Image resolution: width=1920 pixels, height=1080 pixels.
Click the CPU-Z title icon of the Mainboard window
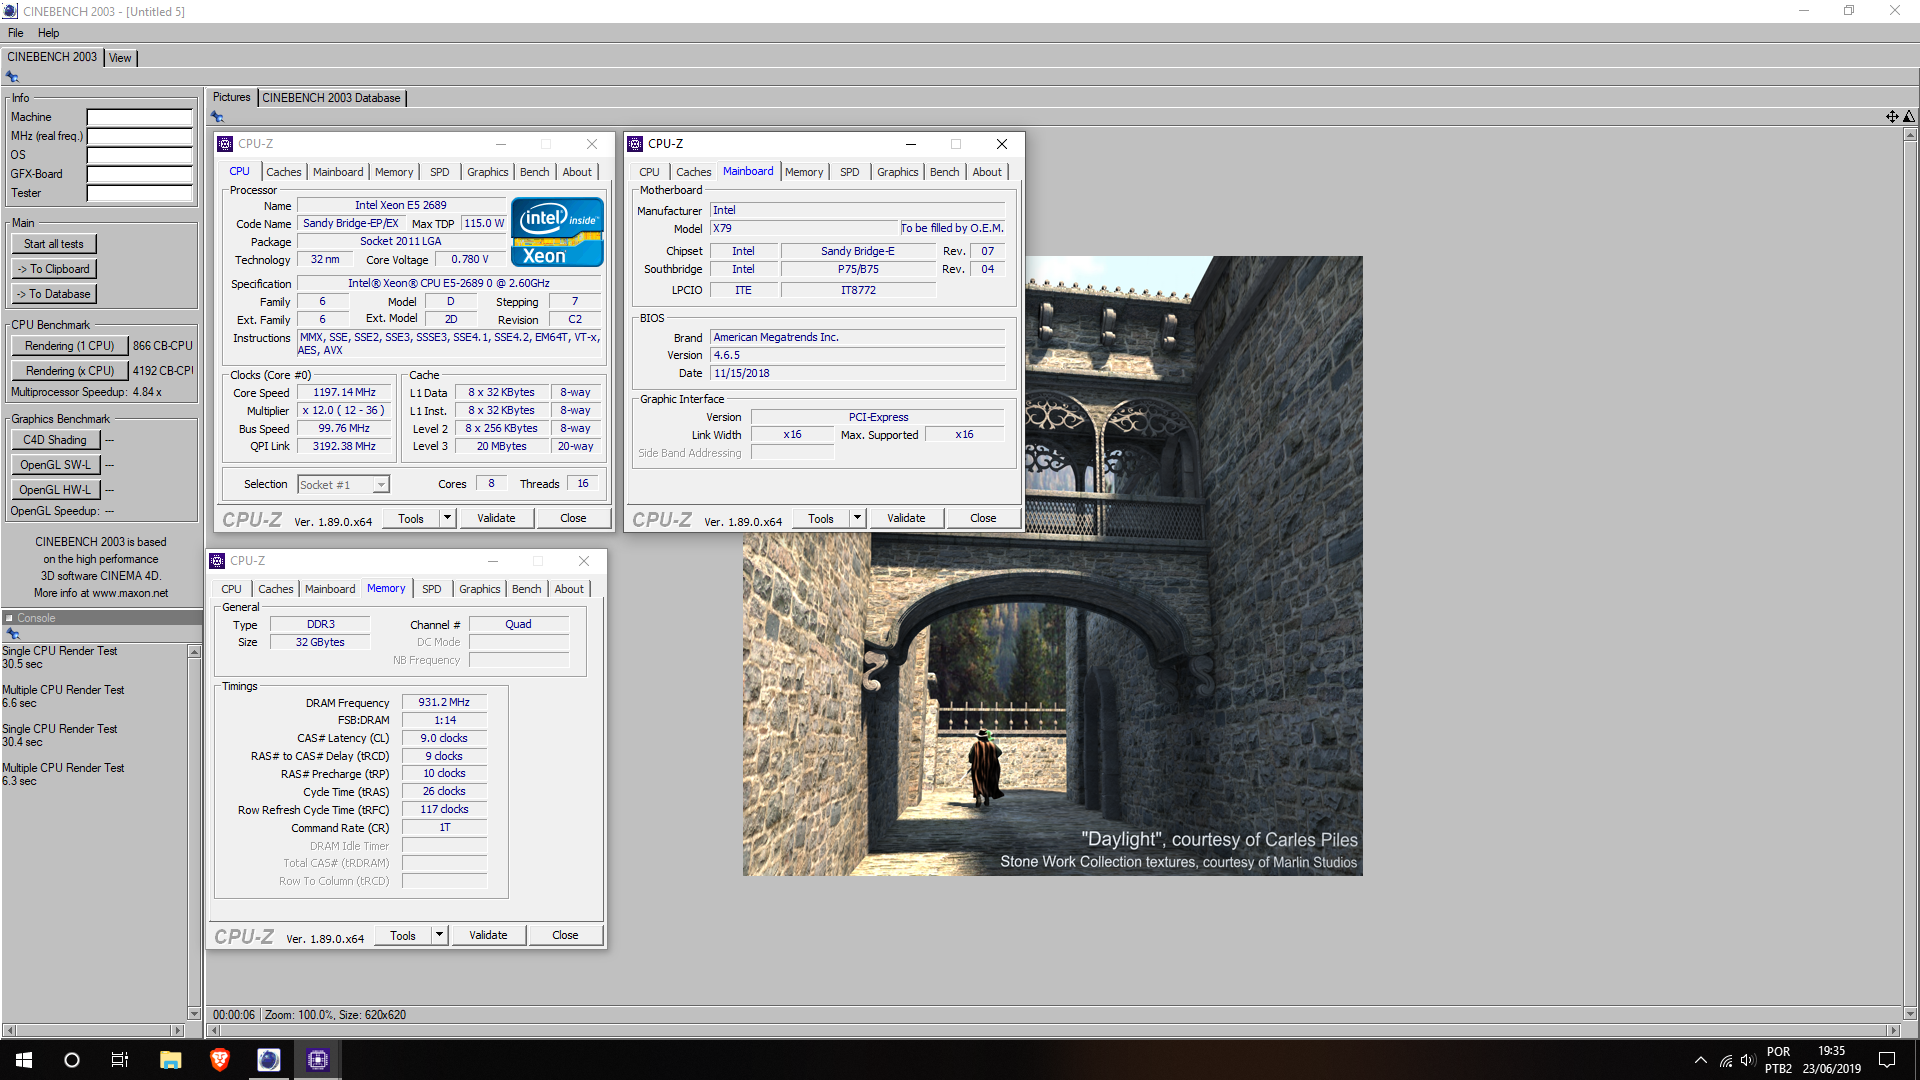[x=635, y=144]
